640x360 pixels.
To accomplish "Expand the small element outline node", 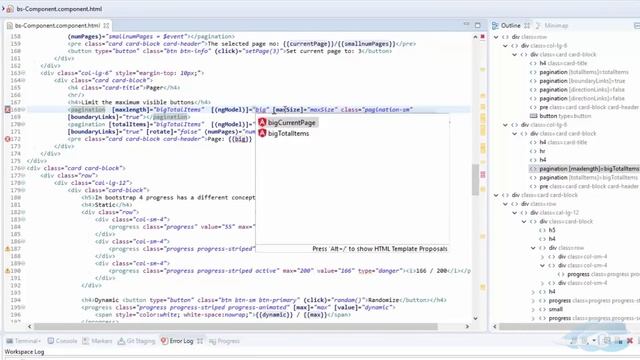I will [x=533, y=309].
